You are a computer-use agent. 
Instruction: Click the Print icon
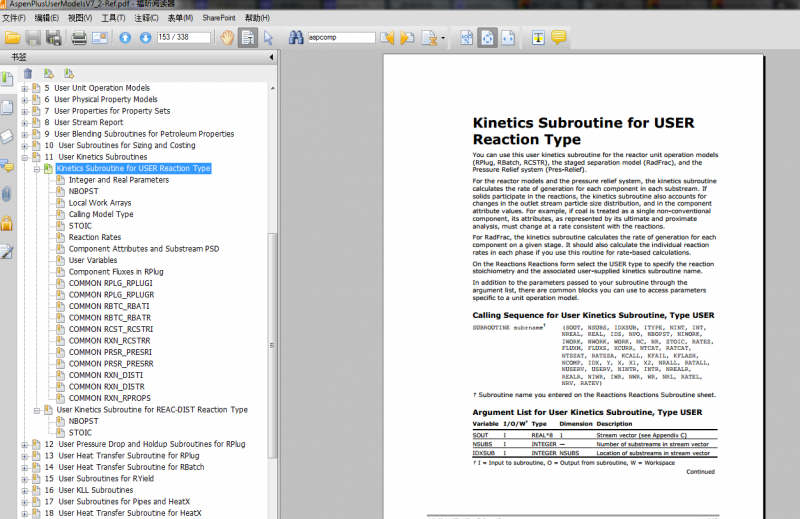coord(79,38)
